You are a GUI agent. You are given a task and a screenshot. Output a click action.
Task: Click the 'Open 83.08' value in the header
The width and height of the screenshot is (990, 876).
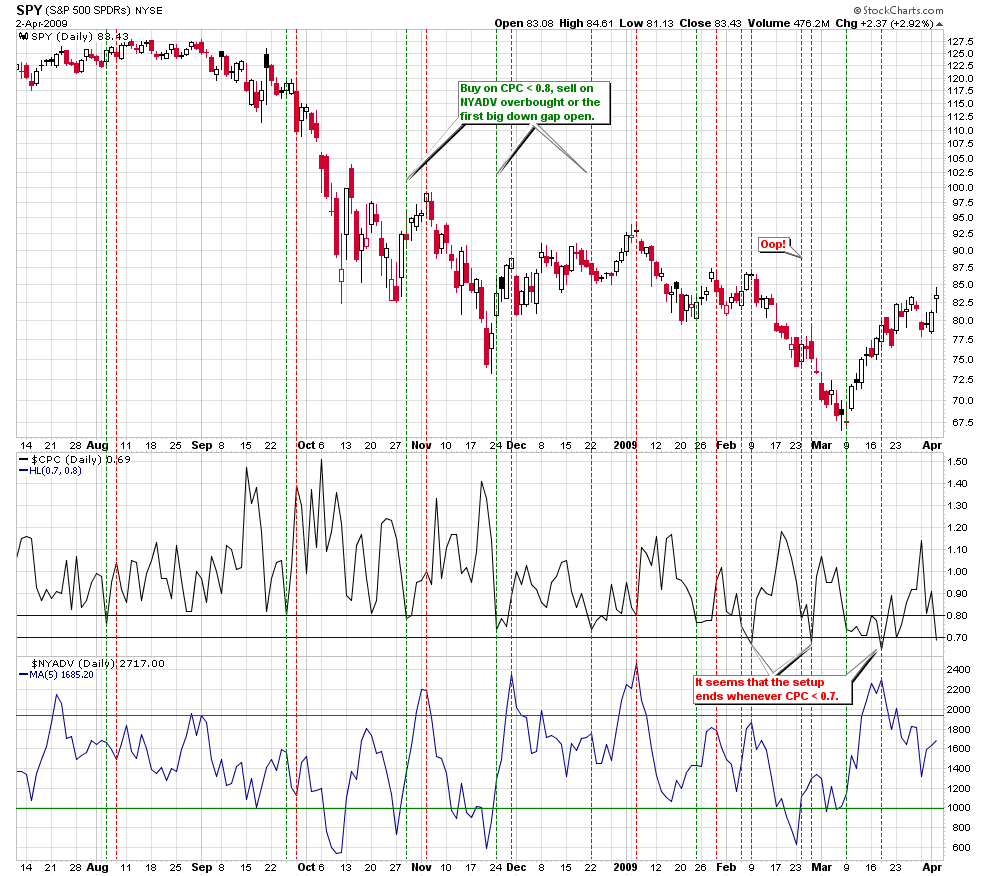[523, 23]
